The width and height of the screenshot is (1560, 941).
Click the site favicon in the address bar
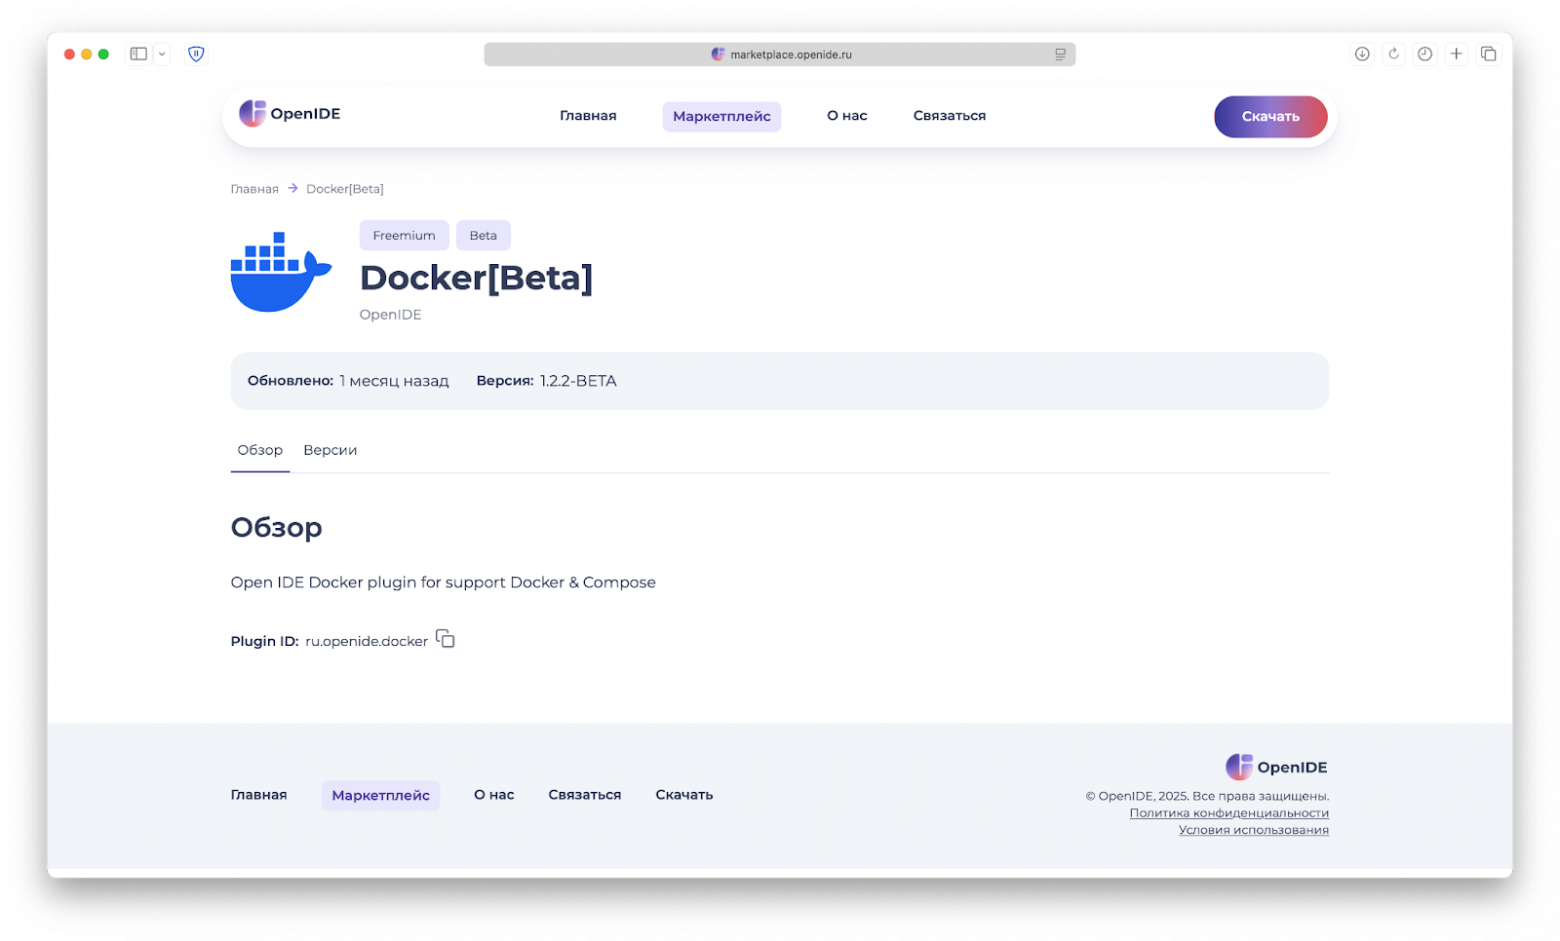pyautogui.click(x=717, y=54)
